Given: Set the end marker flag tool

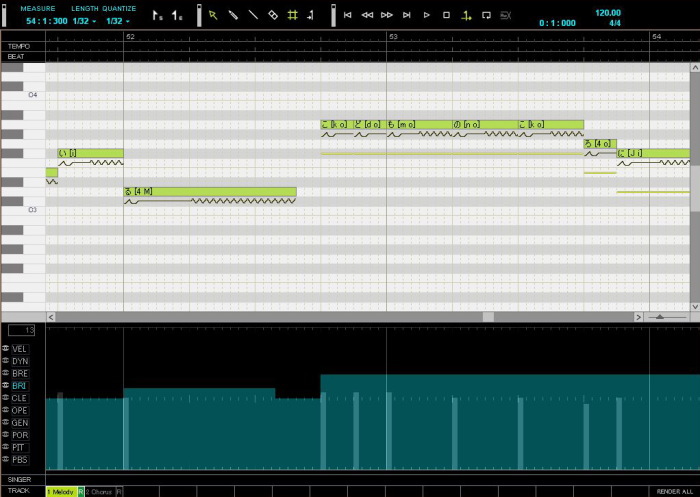Looking at the screenshot, I should click(x=177, y=16).
